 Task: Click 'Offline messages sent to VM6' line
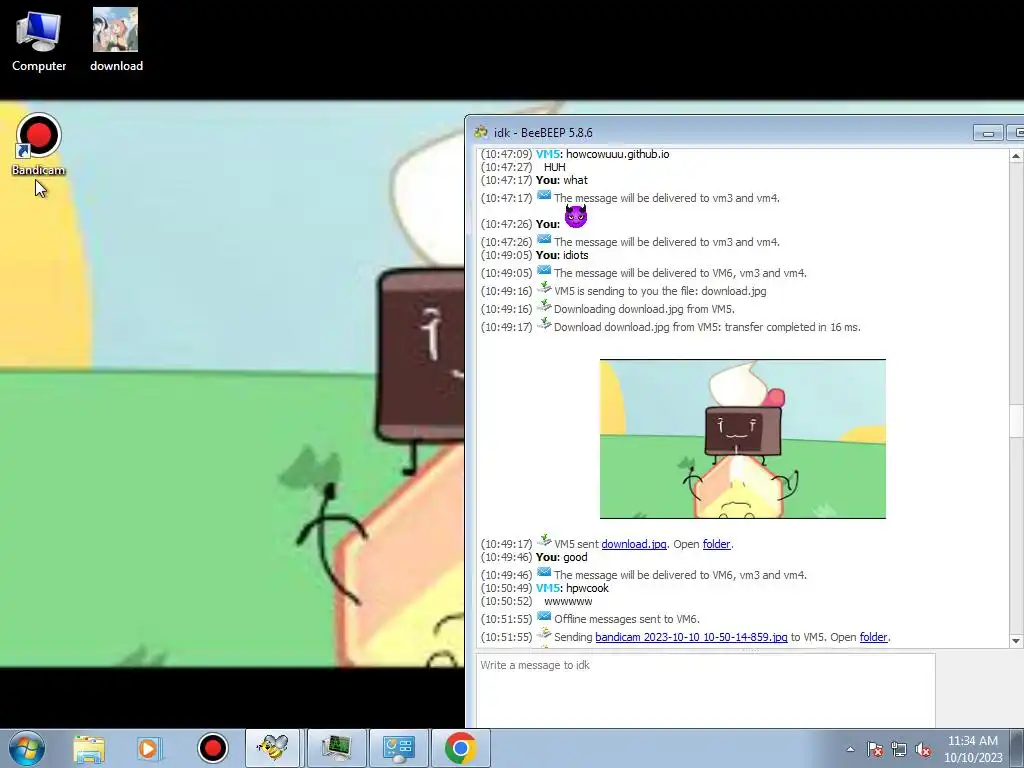(x=627, y=618)
